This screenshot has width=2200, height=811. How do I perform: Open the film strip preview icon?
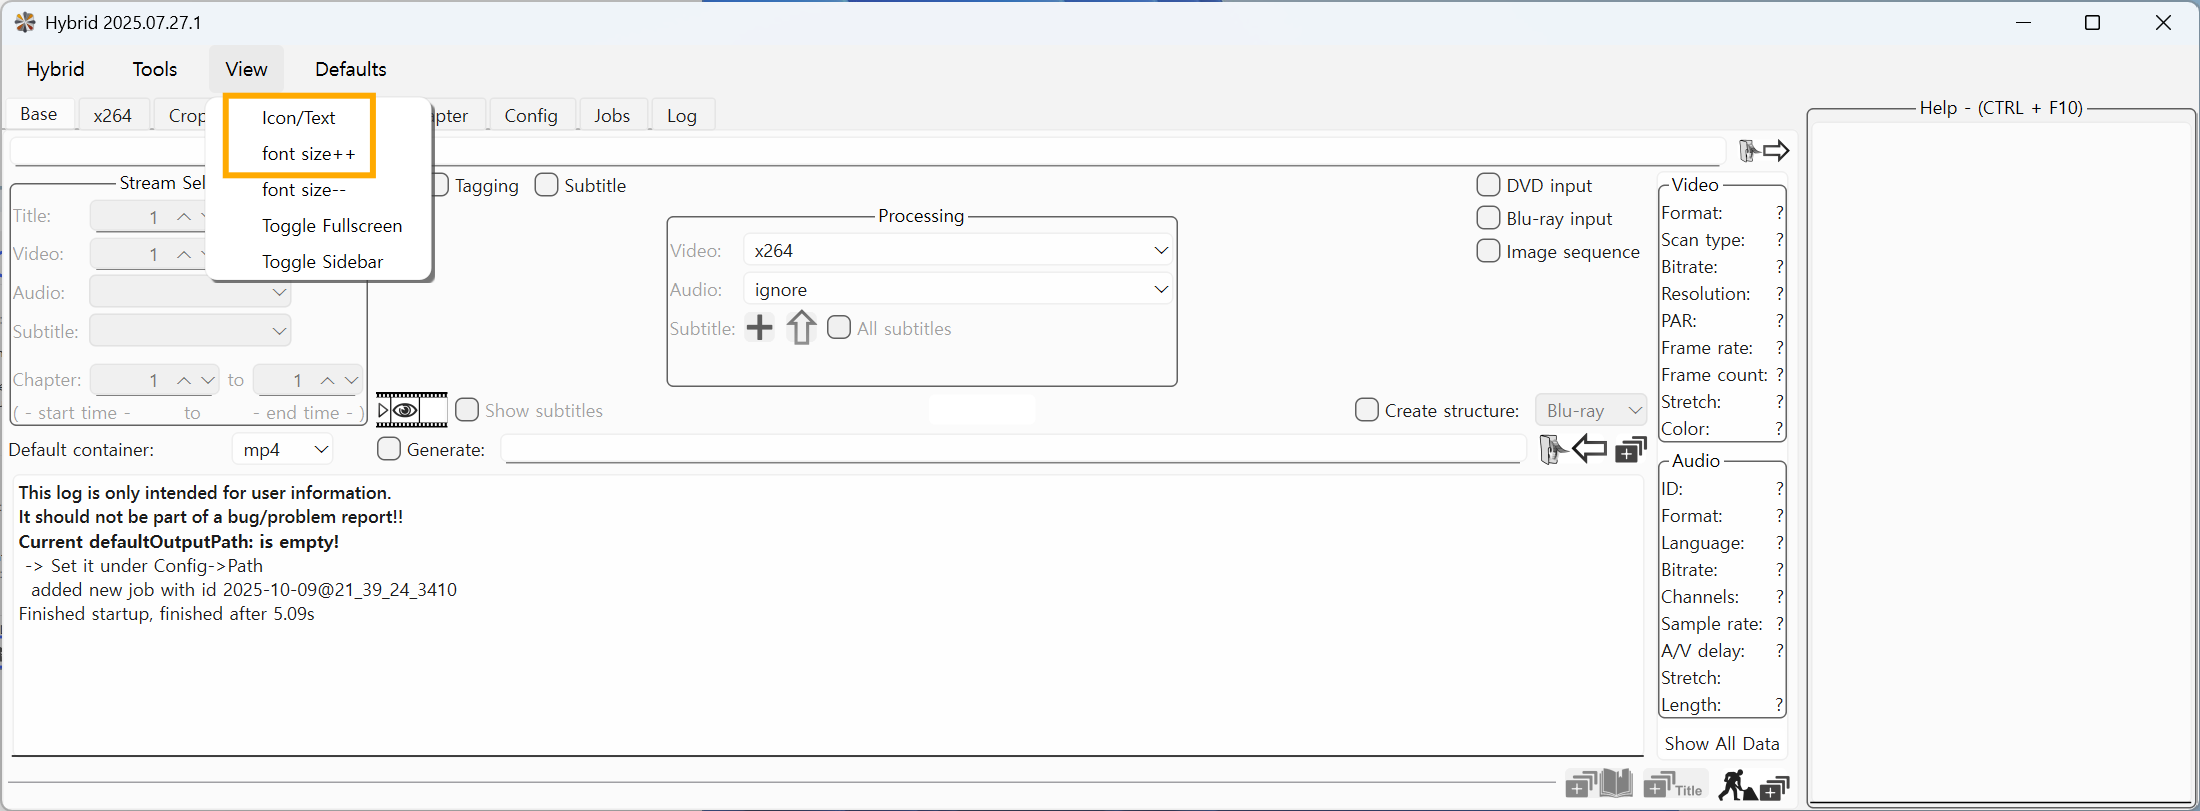click(412, 410)
